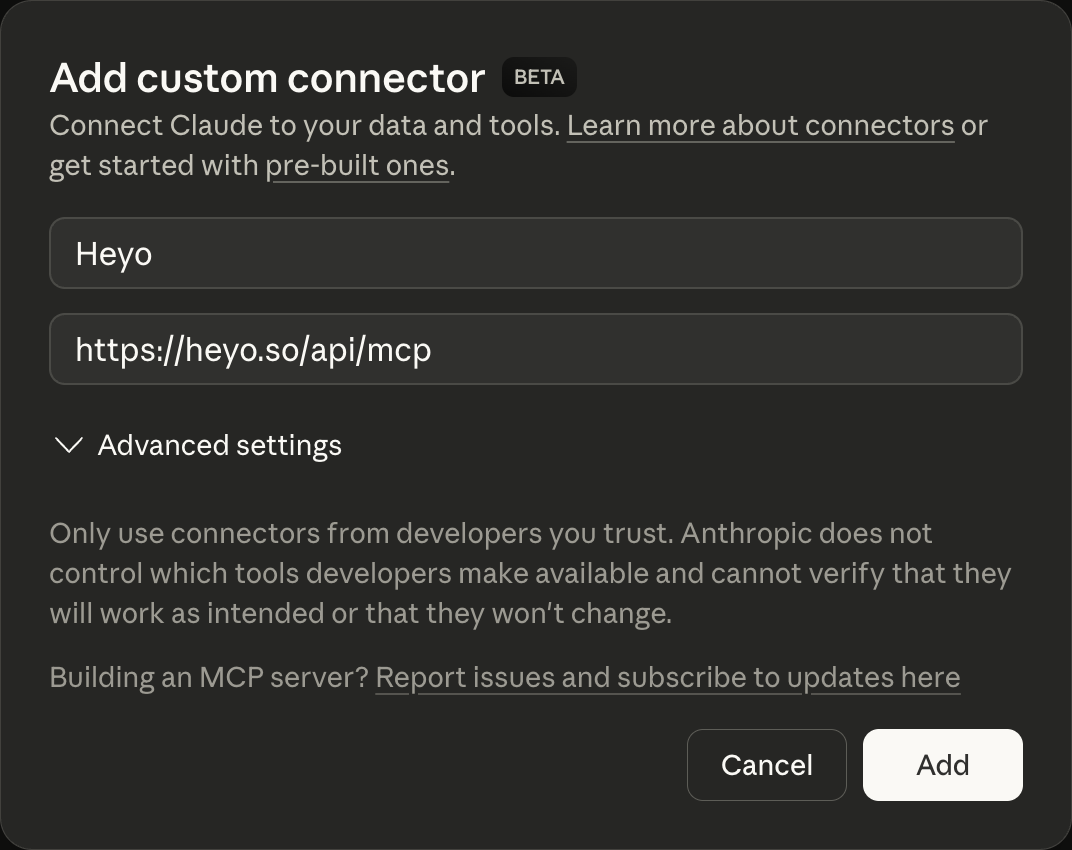1072x850 pixels.
Task: Collapse the Advanced settings disclosure arrow
Action: click(68, 446)
